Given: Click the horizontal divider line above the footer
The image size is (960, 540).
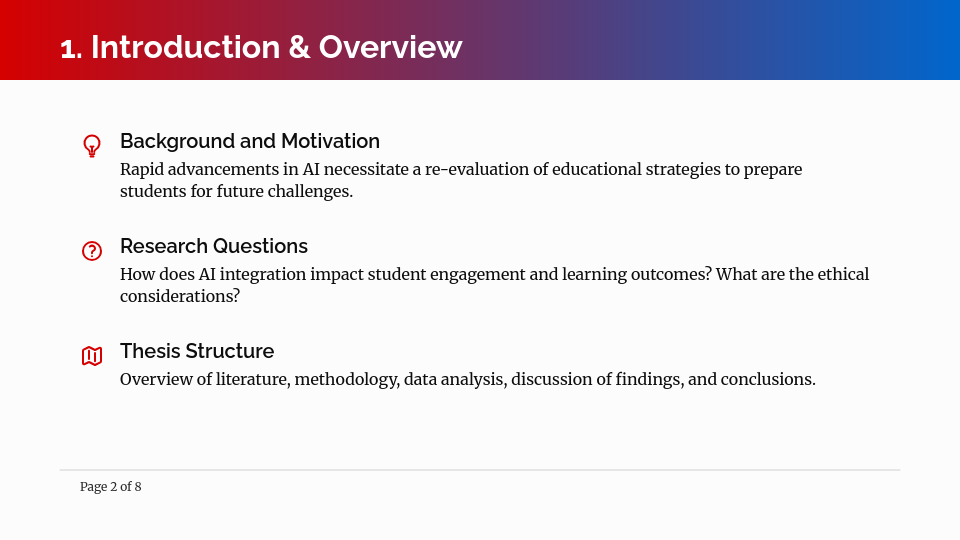Looking at the screenshot, I should [x=480, y=470].
